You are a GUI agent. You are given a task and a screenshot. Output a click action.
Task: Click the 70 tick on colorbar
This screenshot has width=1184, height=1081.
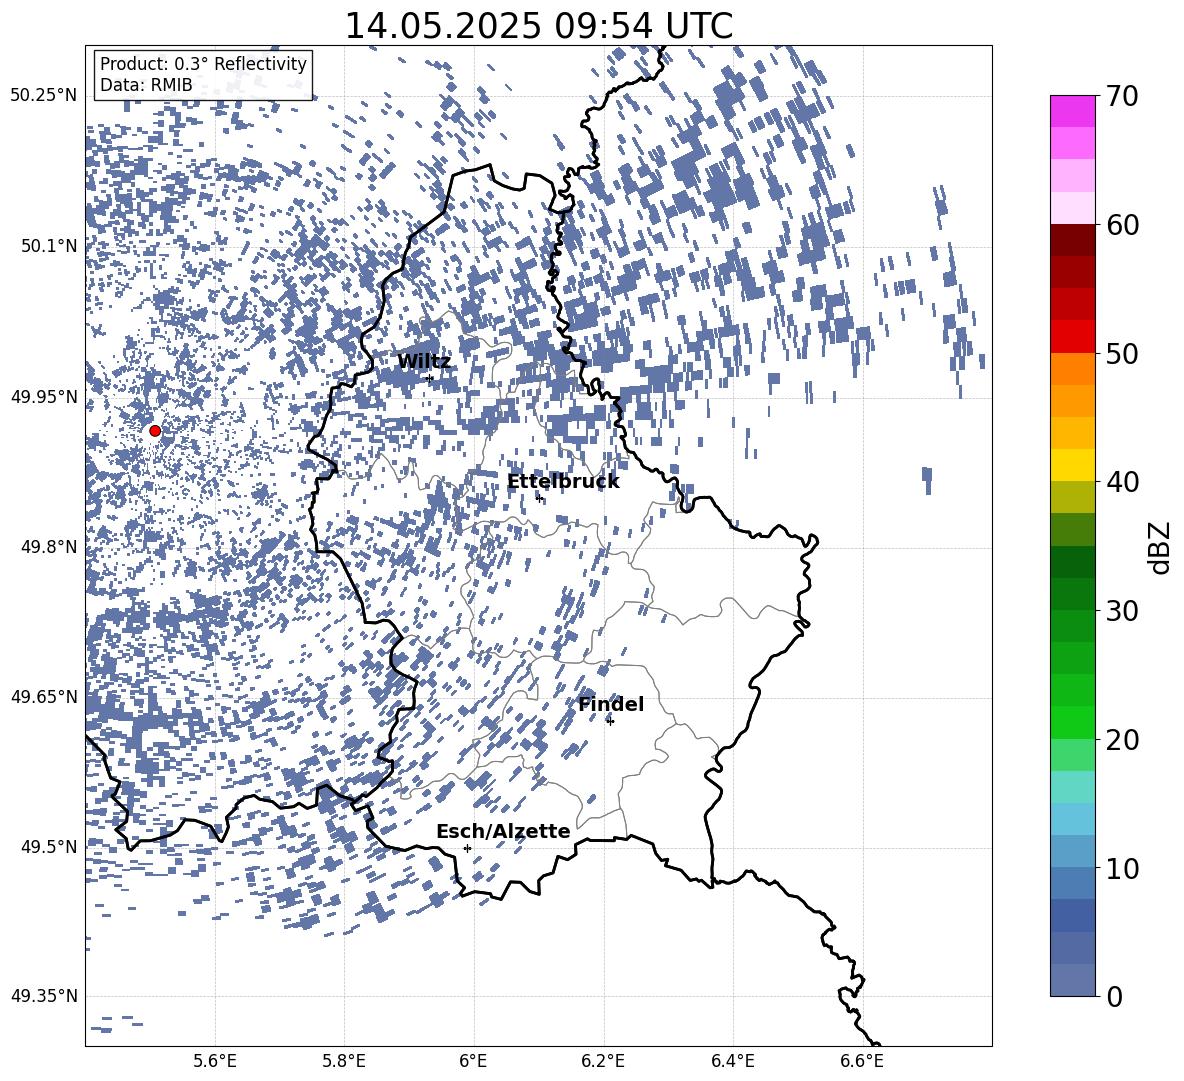click(x=1123, y=96)
